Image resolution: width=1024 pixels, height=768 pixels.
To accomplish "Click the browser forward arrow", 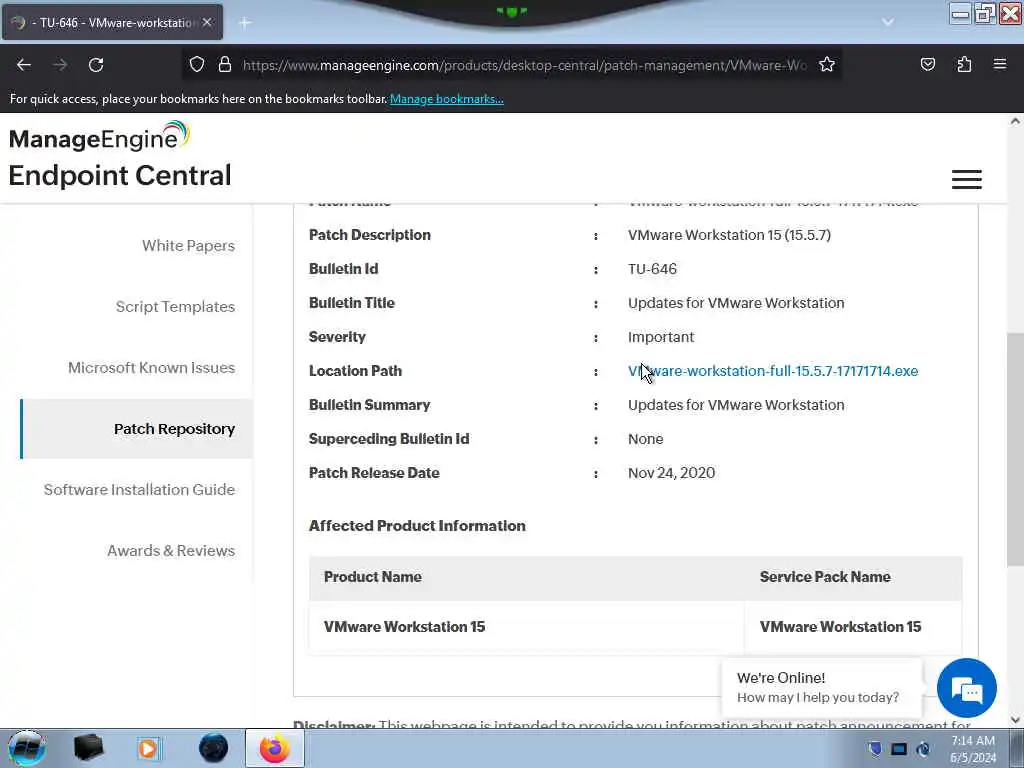I will [x=60, y=65].
